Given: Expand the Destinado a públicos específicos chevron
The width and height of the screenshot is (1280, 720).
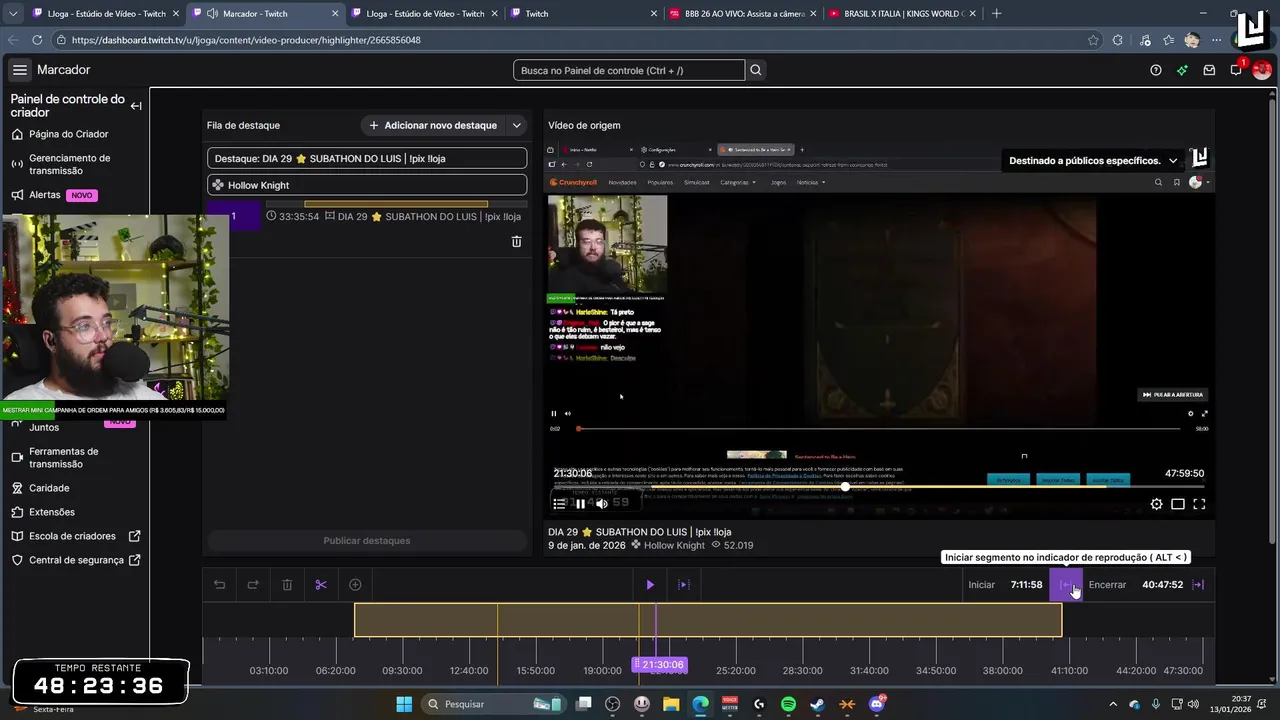Looking at the screenshot, I should (1173, 161).
